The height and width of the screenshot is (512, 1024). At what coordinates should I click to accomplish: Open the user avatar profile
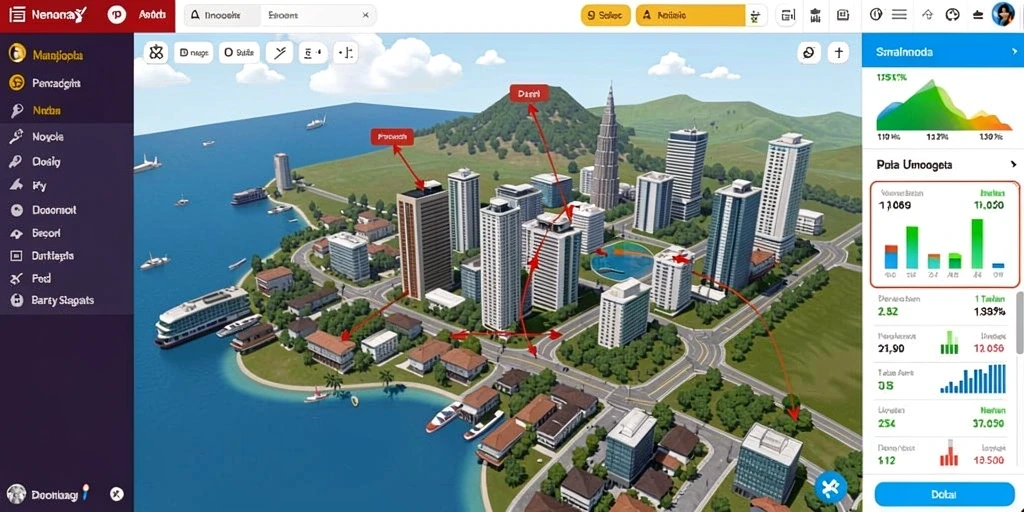pos(1002,15)
